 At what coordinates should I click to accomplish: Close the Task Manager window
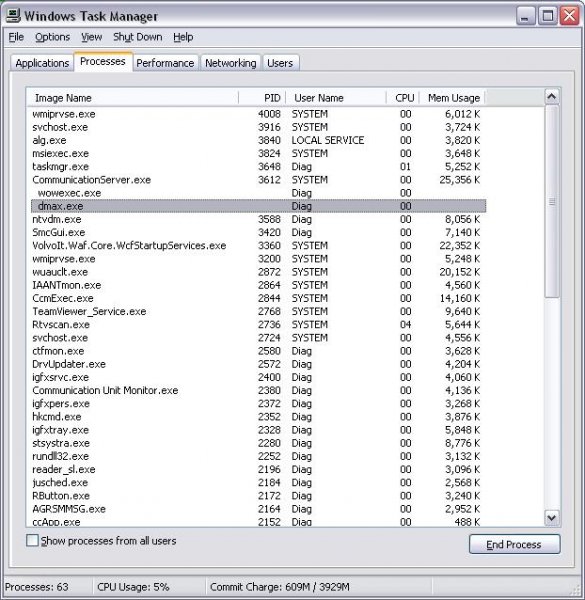(x=569, y=16)
